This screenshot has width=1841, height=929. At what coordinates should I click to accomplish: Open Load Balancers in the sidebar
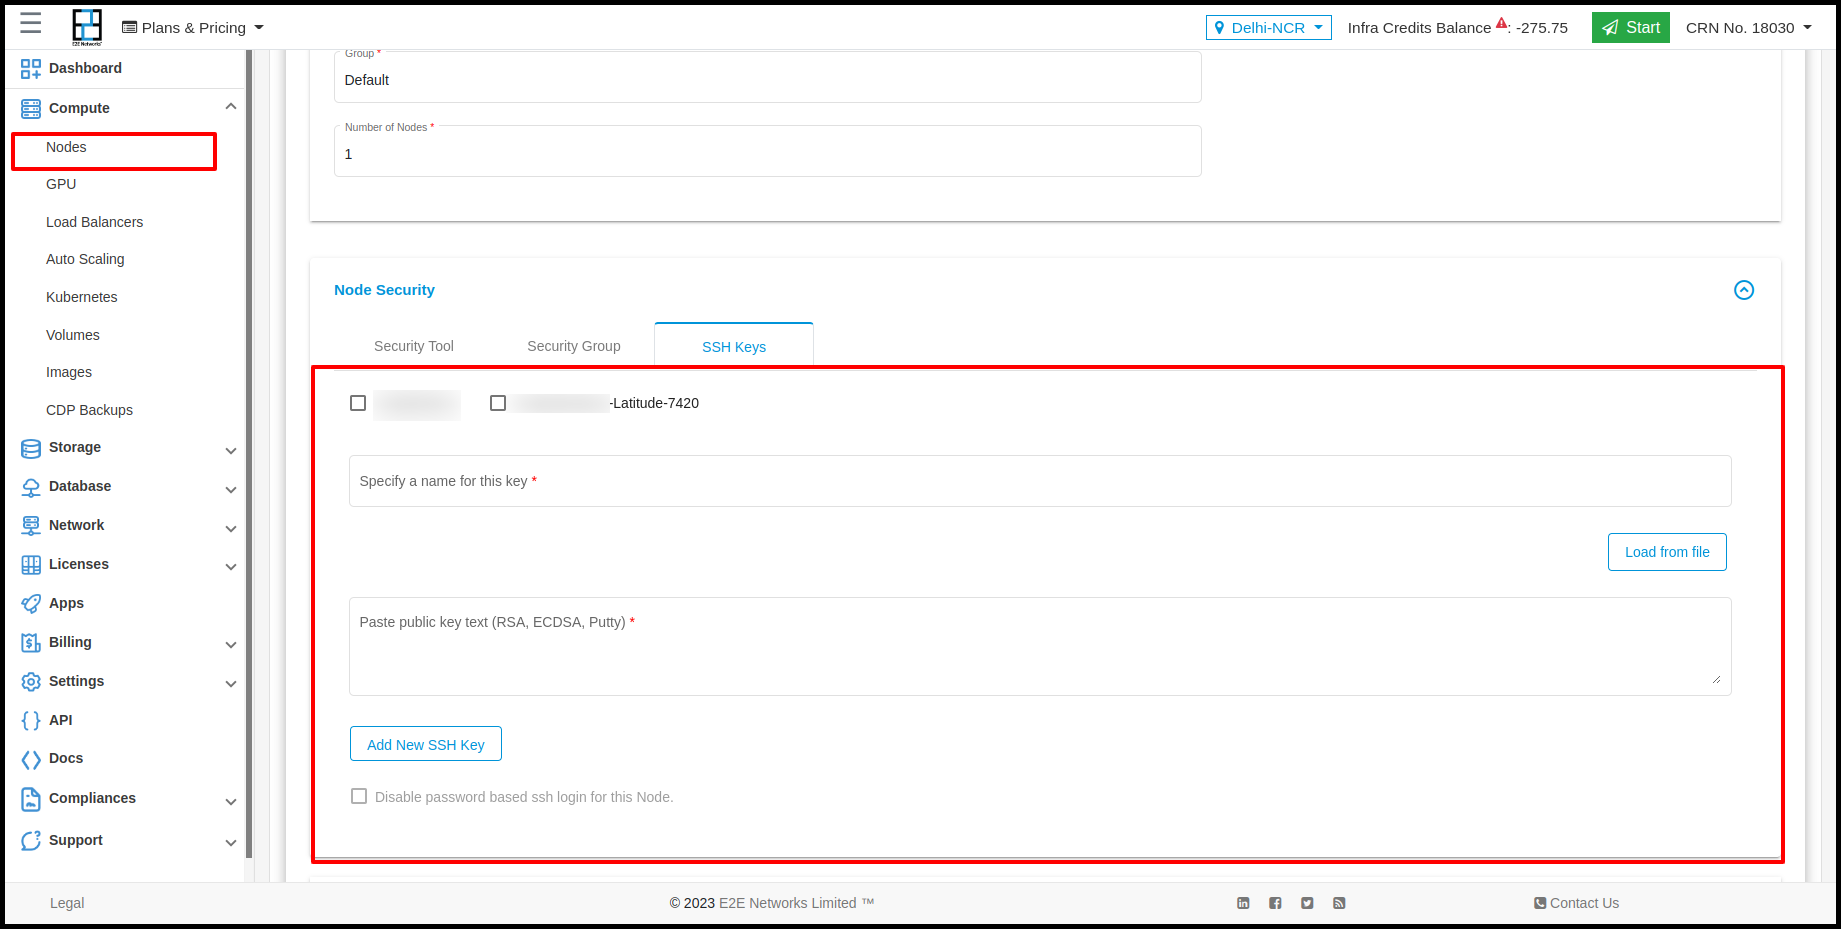[94, 222]
